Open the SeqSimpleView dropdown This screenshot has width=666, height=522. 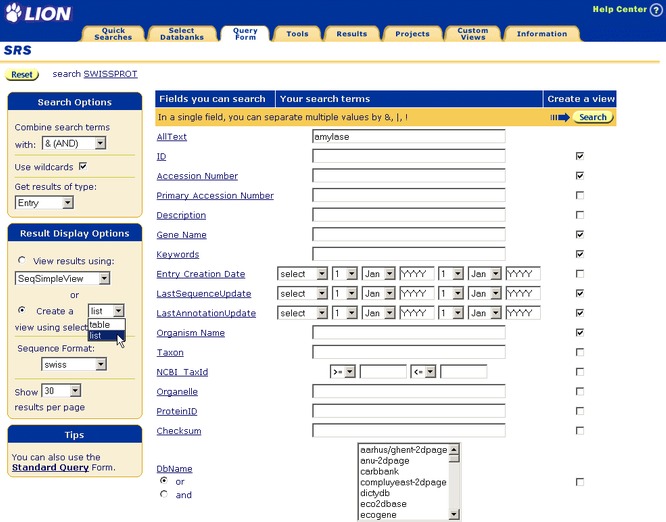(62, 278)
